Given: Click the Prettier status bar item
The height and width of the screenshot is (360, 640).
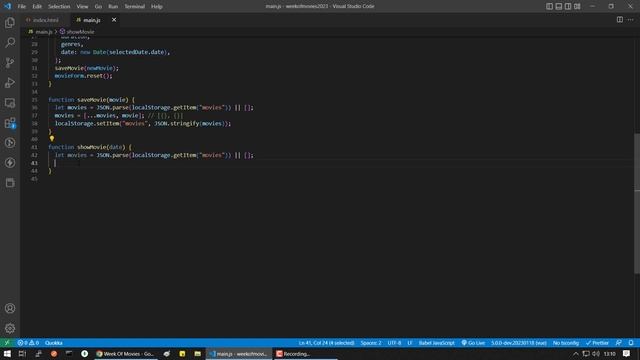Looking at the screenshot, I should point(597,343).
